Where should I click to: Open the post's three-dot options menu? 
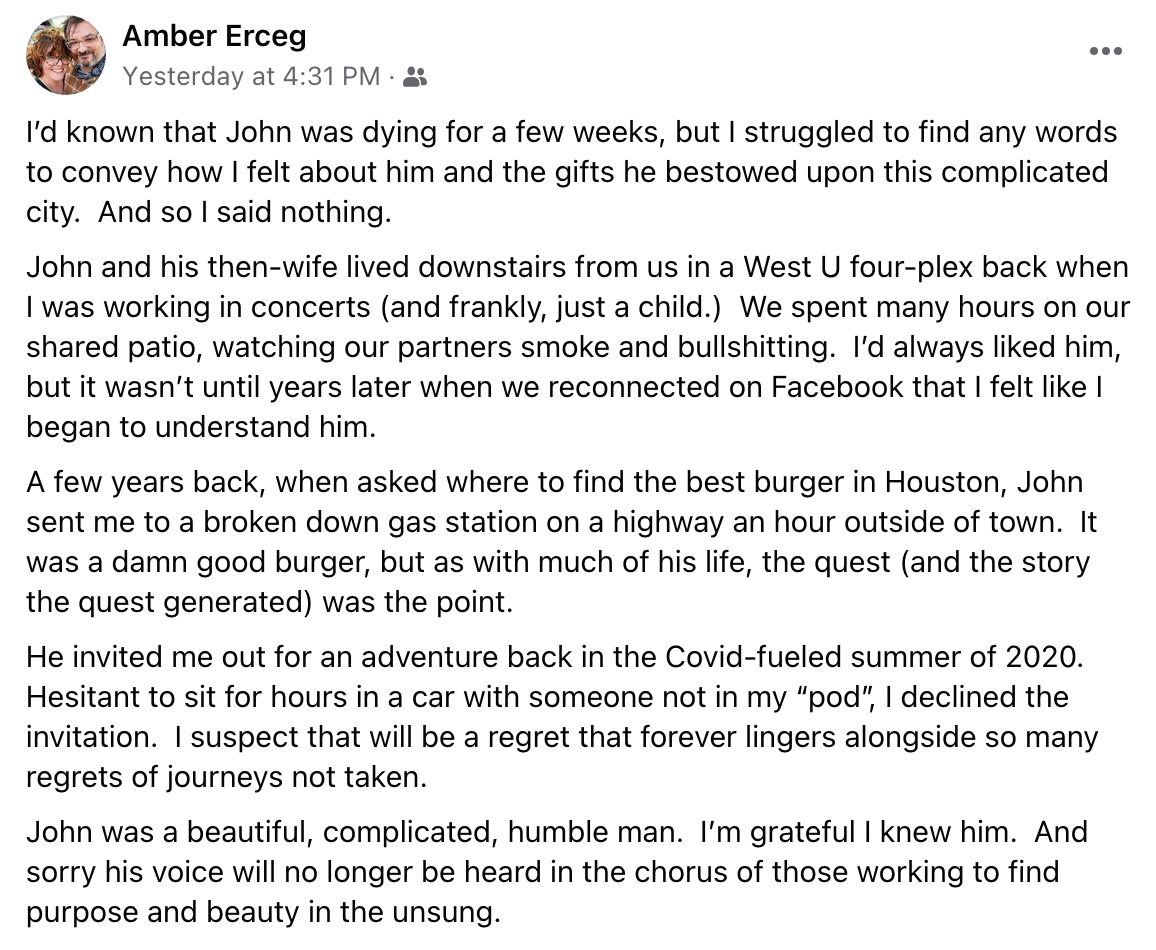coord(1106,51)
